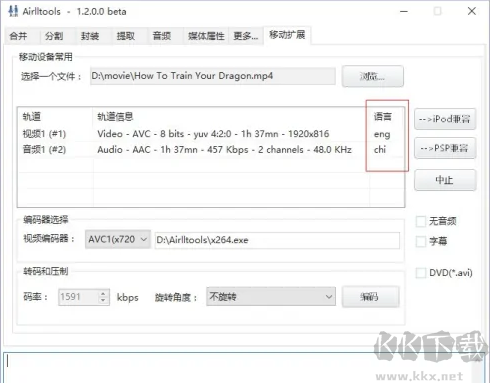
Task: Click the -->iPod兼容 button
Action: [445, 119]
